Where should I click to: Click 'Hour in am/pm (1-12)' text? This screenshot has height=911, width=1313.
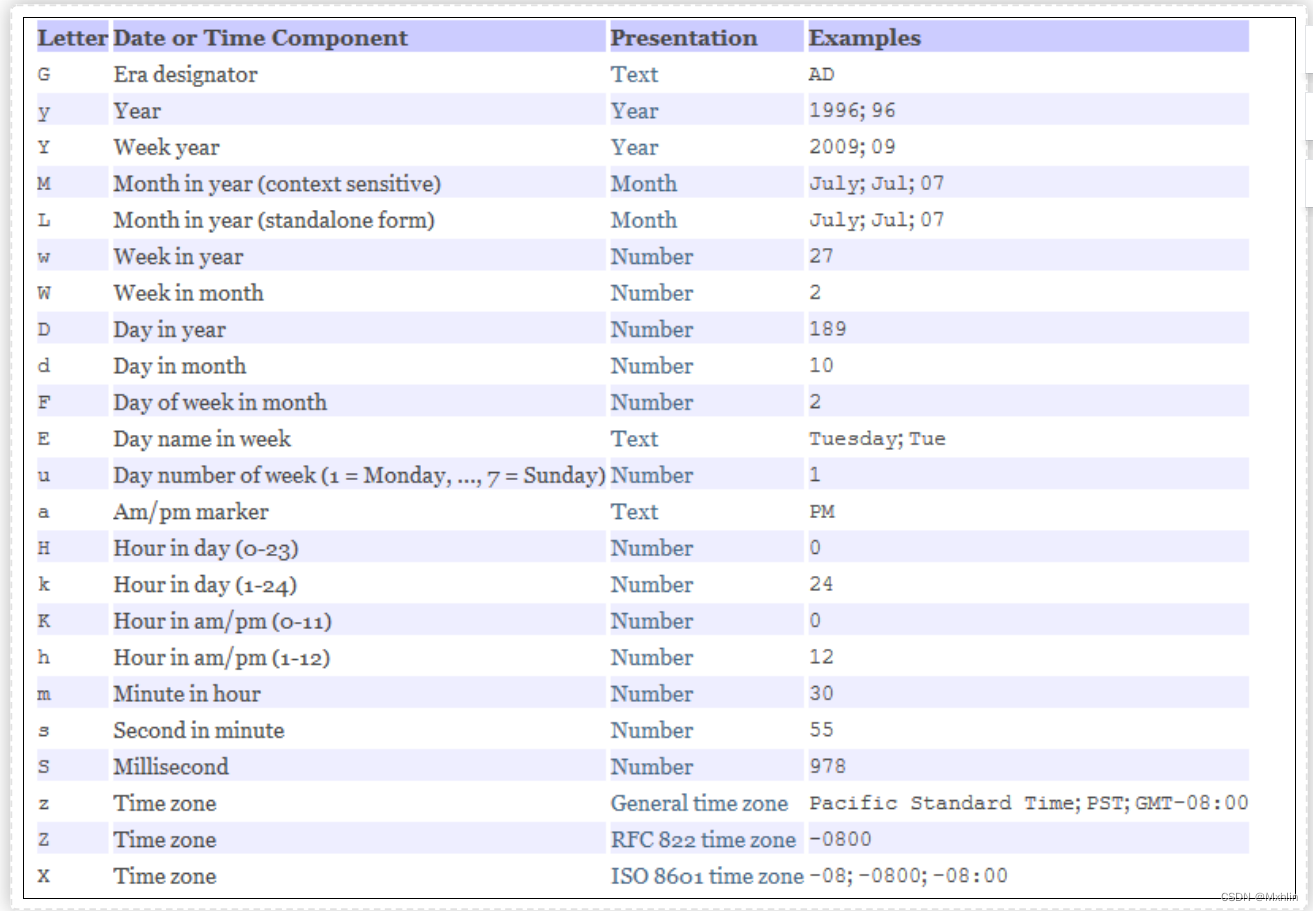[221, 657]
